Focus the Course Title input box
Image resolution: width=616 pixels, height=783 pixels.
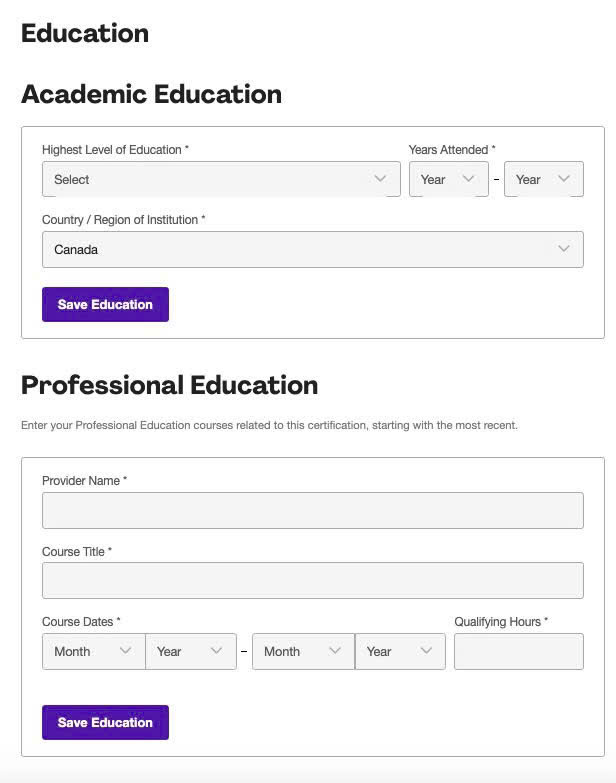point(312,580)
